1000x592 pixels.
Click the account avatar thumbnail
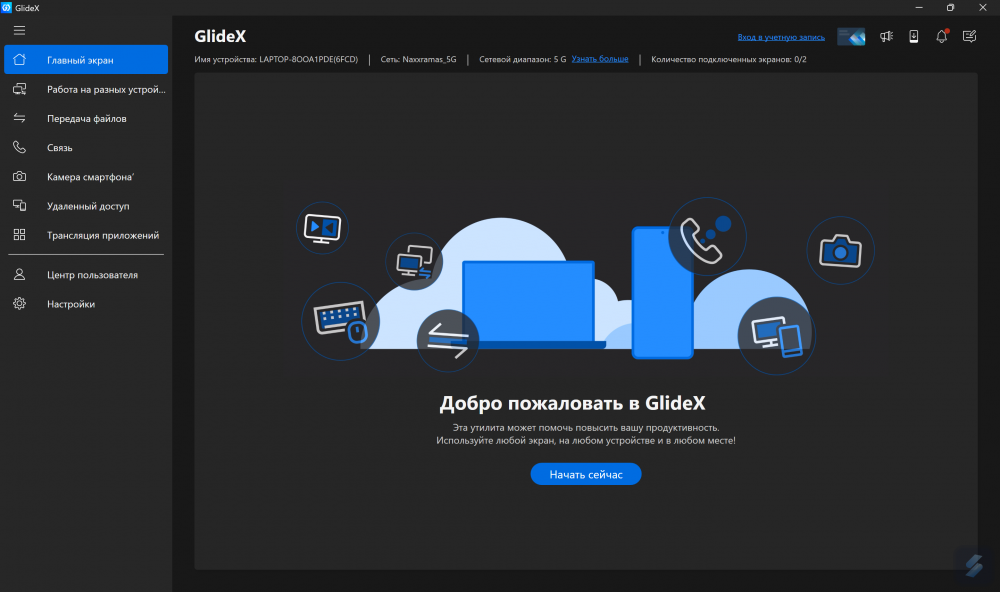851,36
